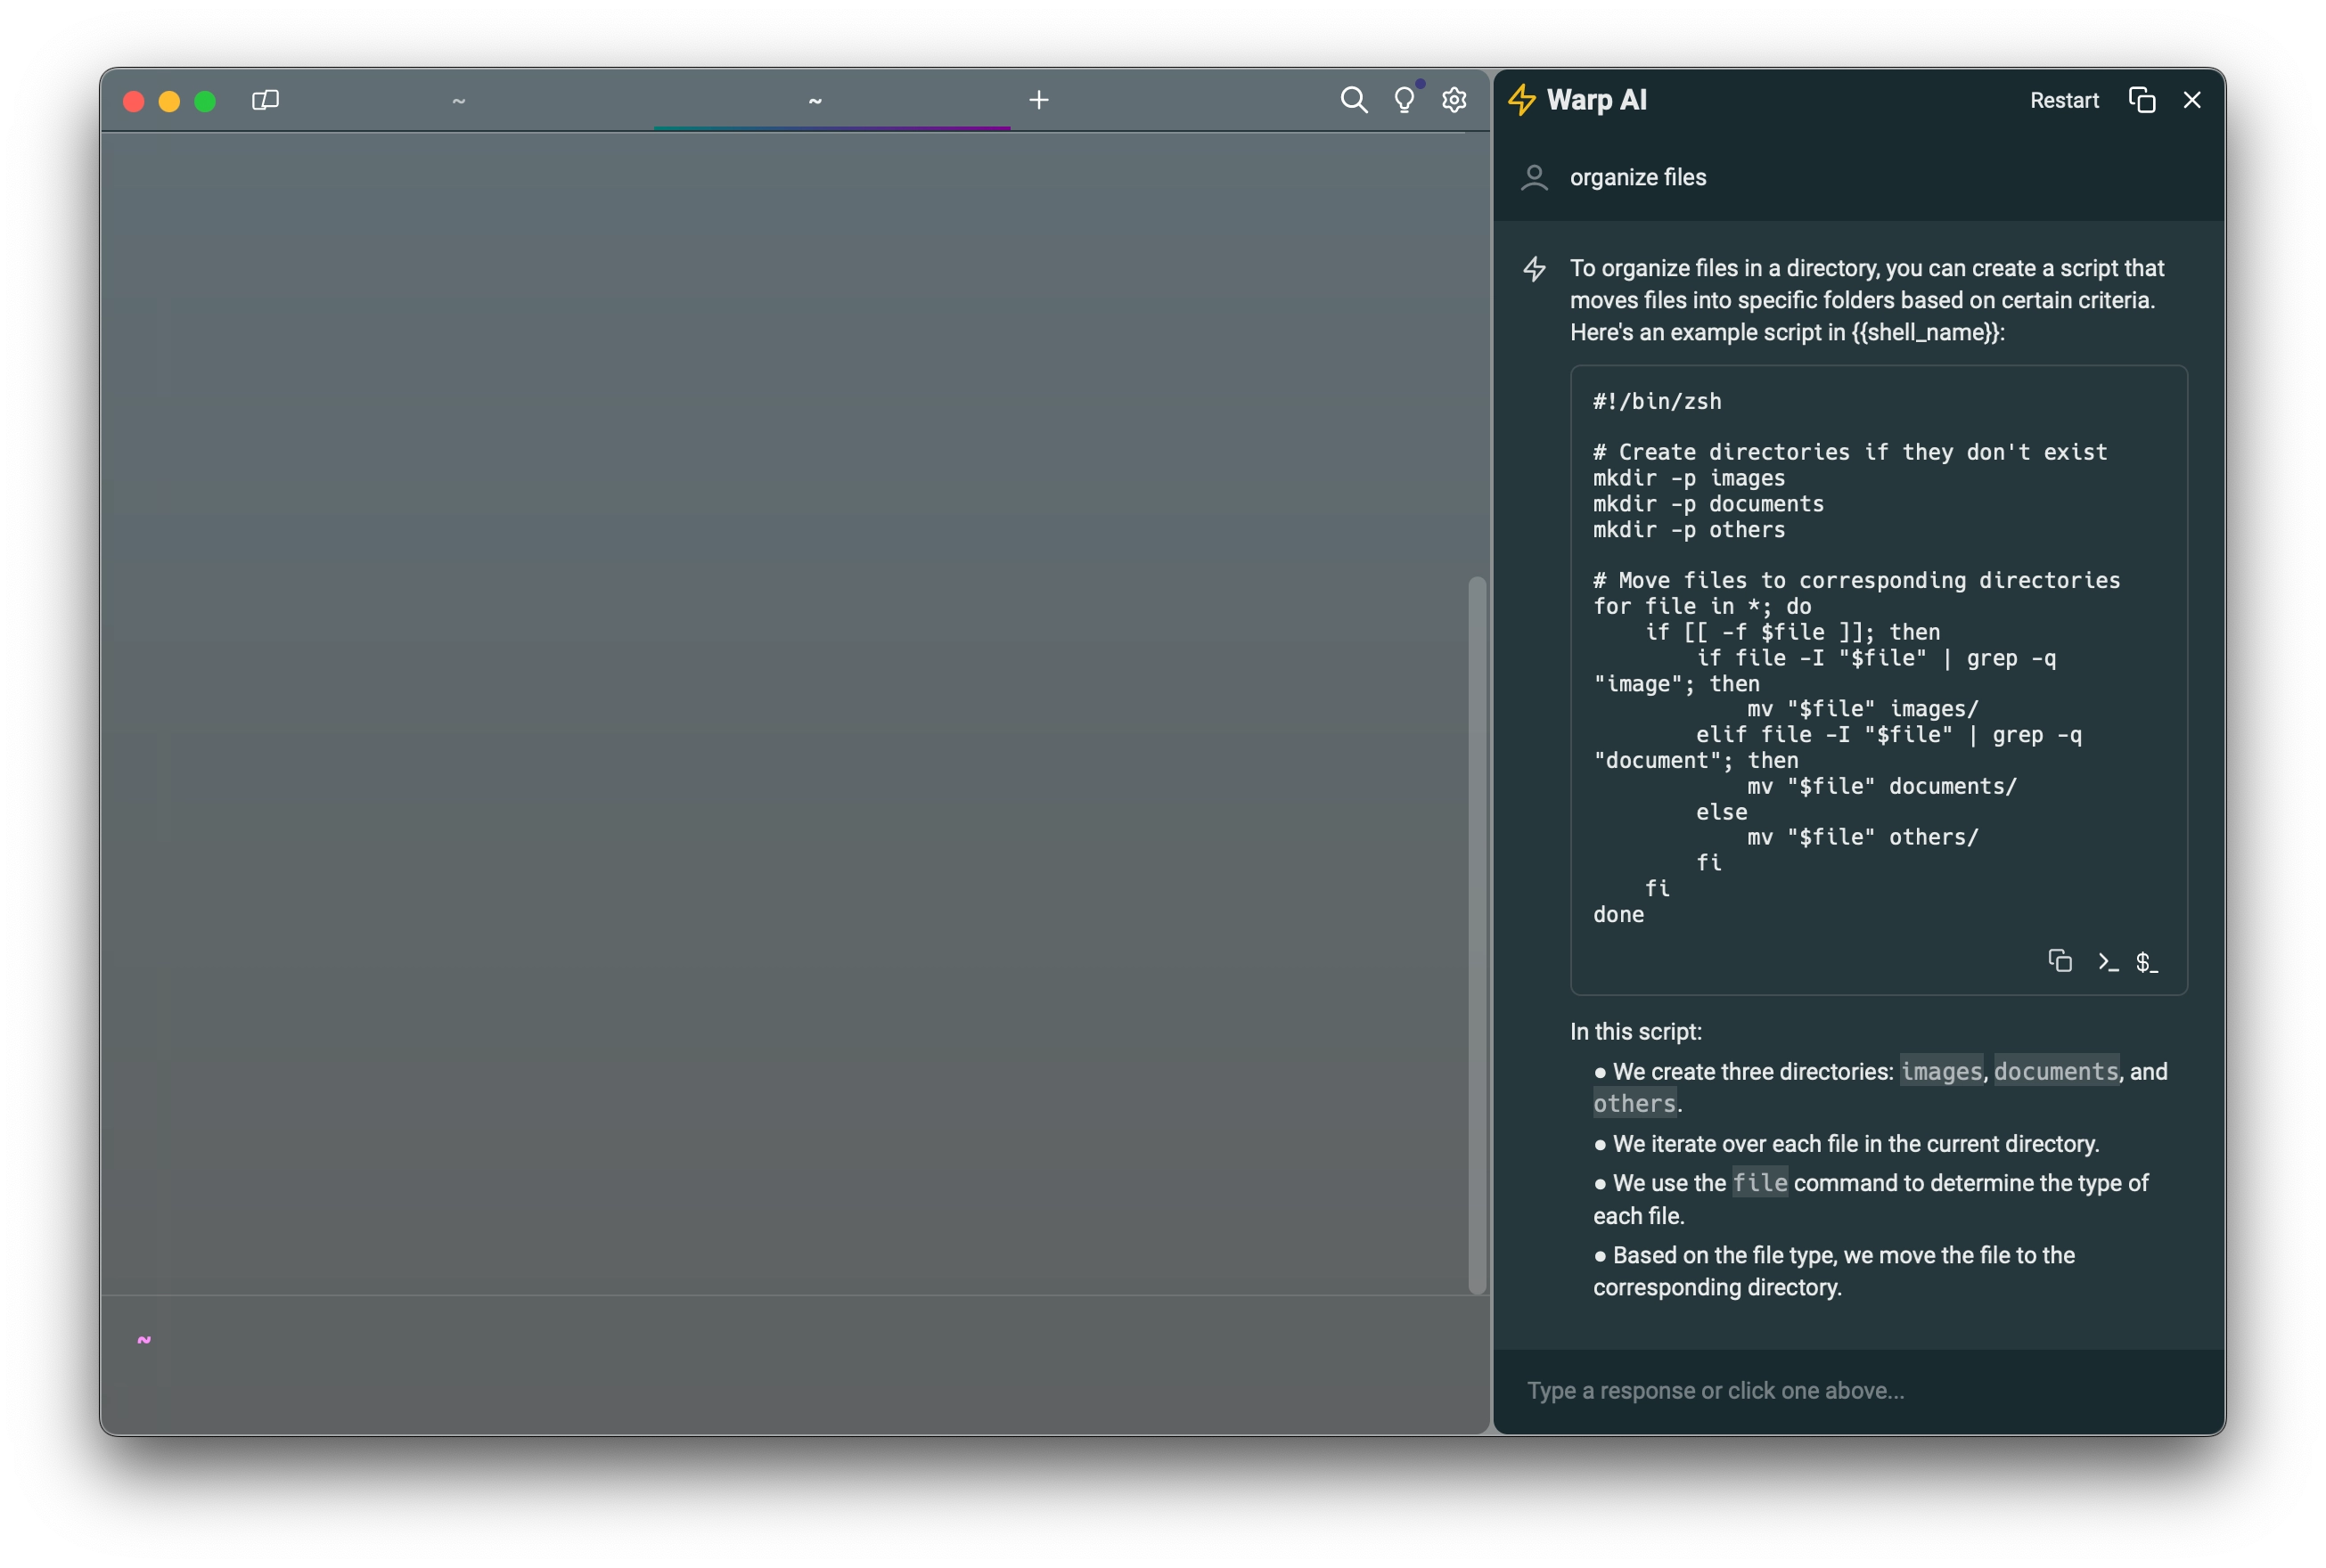Switch to the first ~ tab

(x=458, y=101)
